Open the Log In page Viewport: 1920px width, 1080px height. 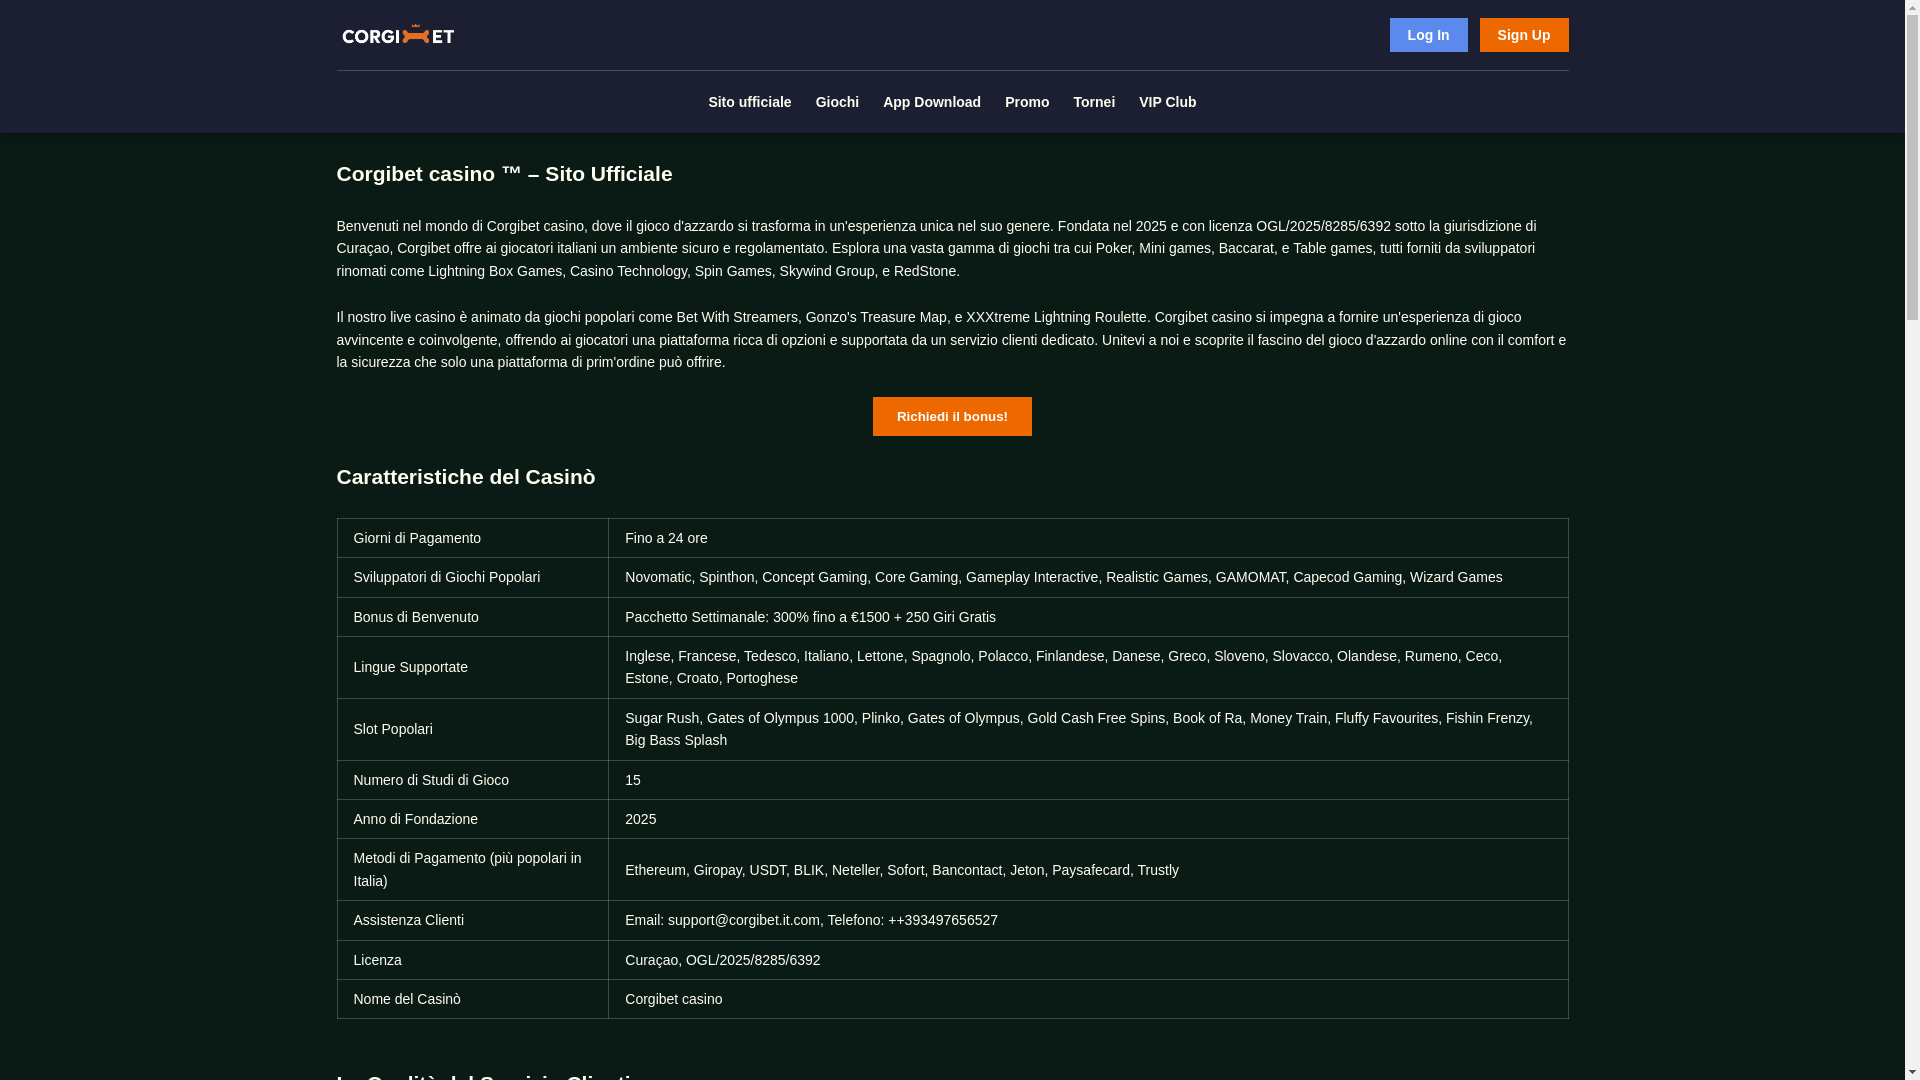pyautogui.click(x=1428, y=35)
